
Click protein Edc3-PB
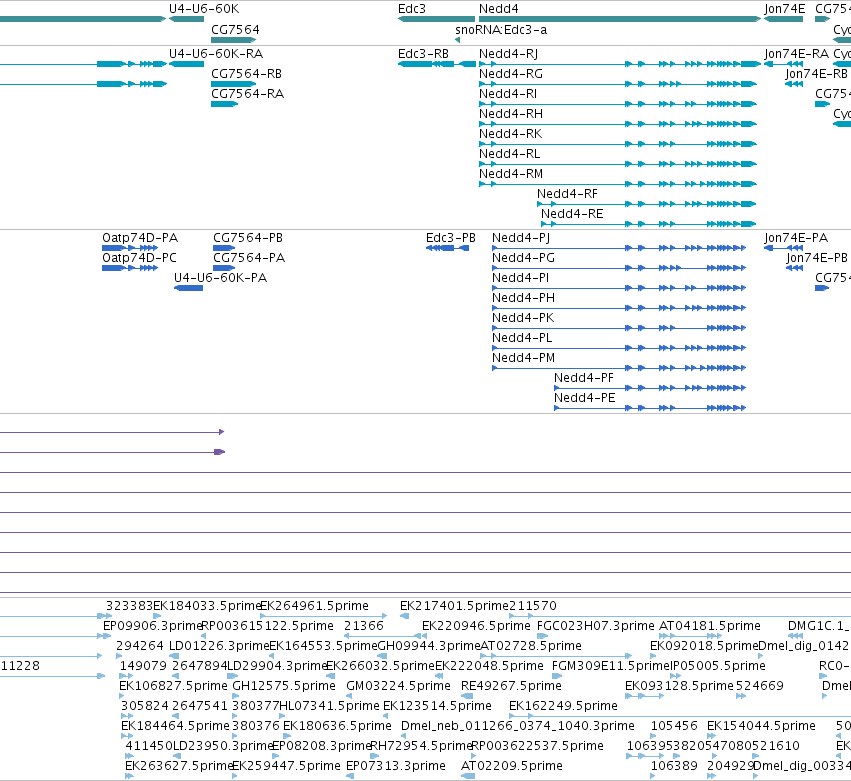click(x=448, y=248)
